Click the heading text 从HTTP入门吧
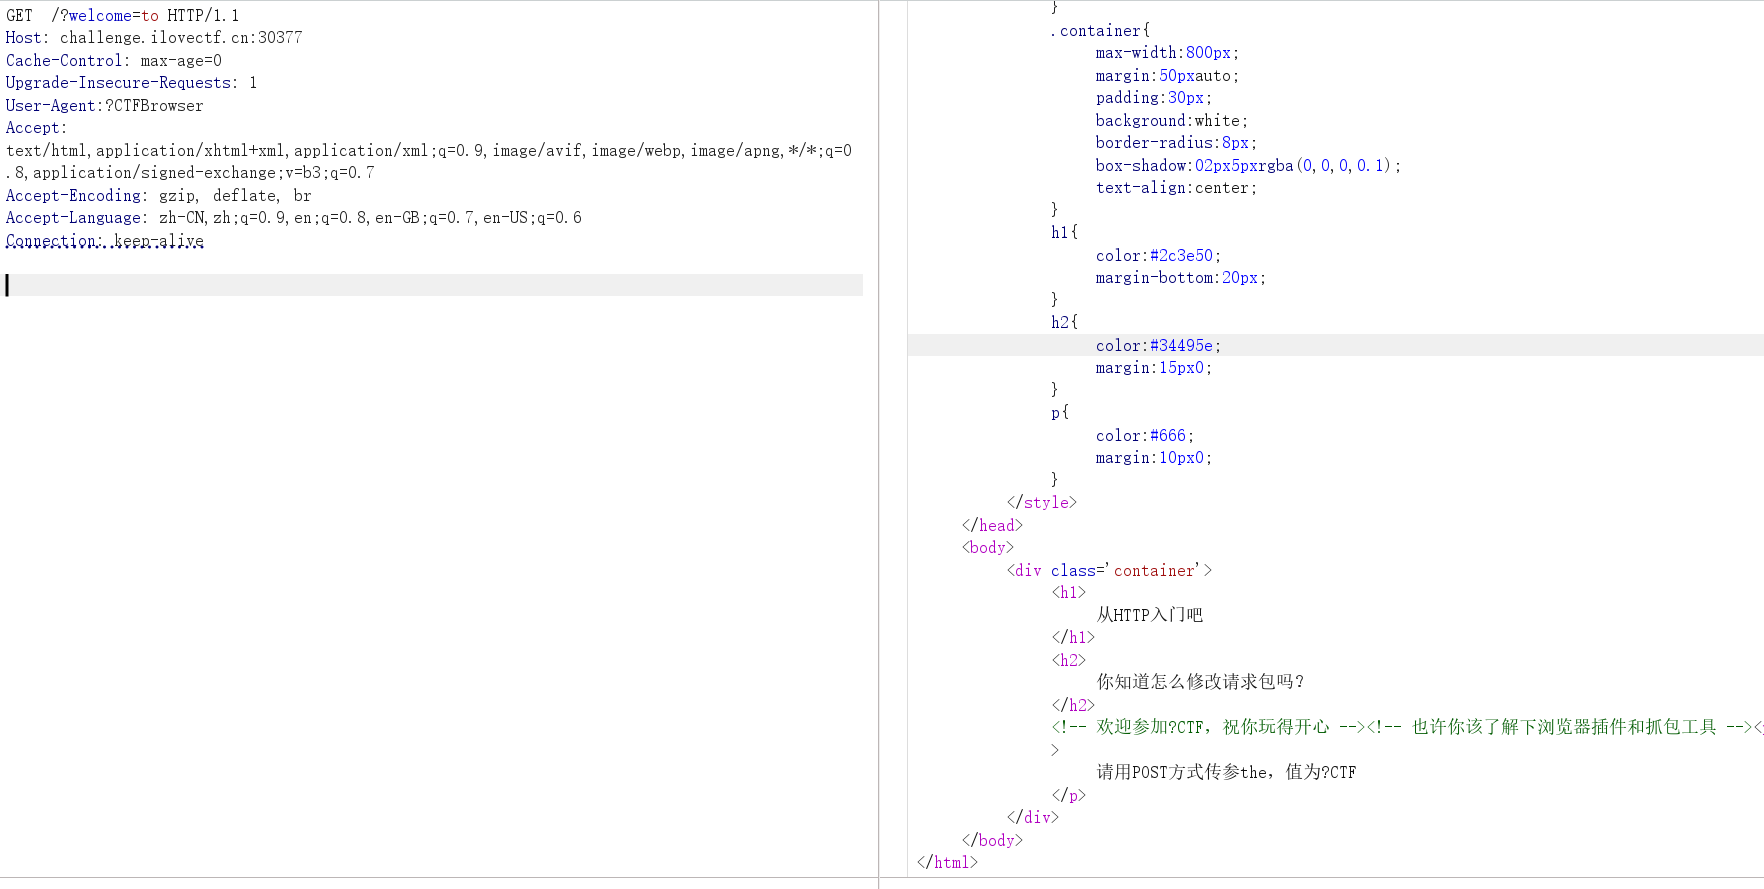 (1149, 615)
